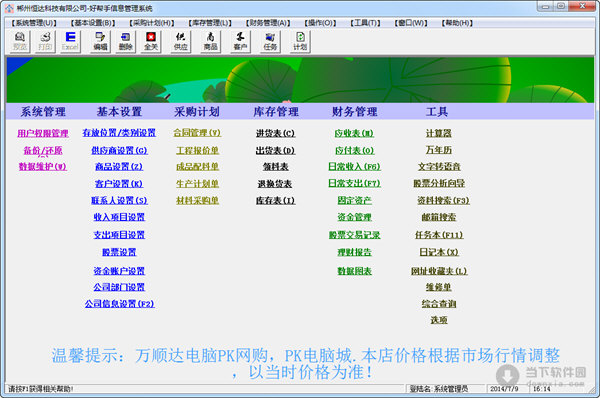Open the 计划 plan toolbar icon

(300, 41)
